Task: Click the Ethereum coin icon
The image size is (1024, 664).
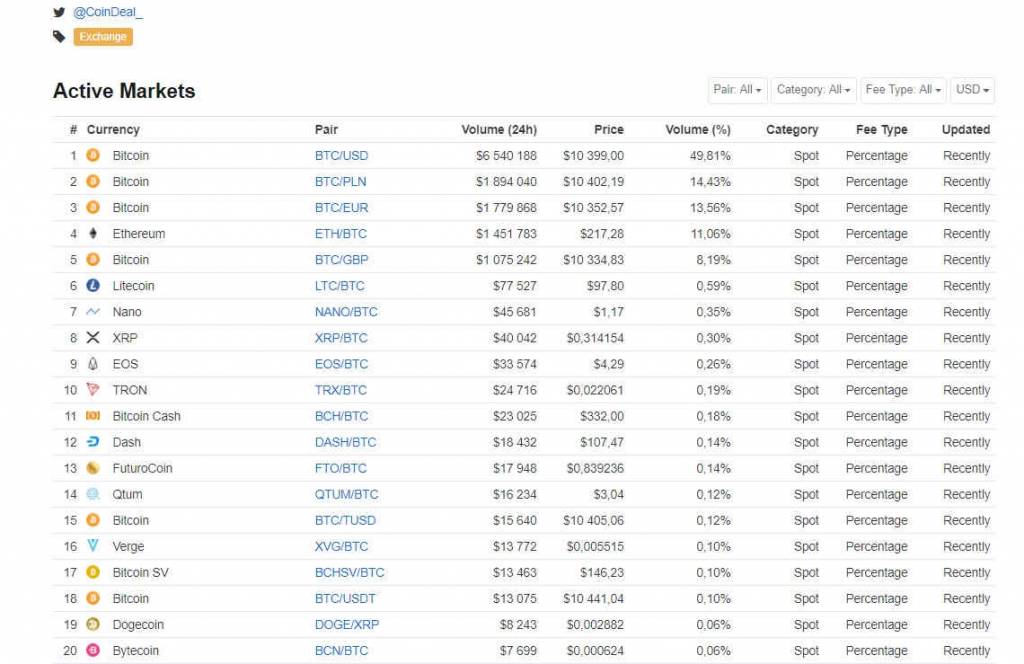Action: (x=93, y=234)
